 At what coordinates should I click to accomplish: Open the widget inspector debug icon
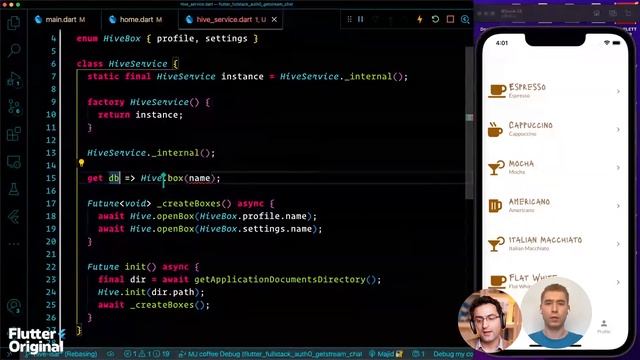point(465,19)
